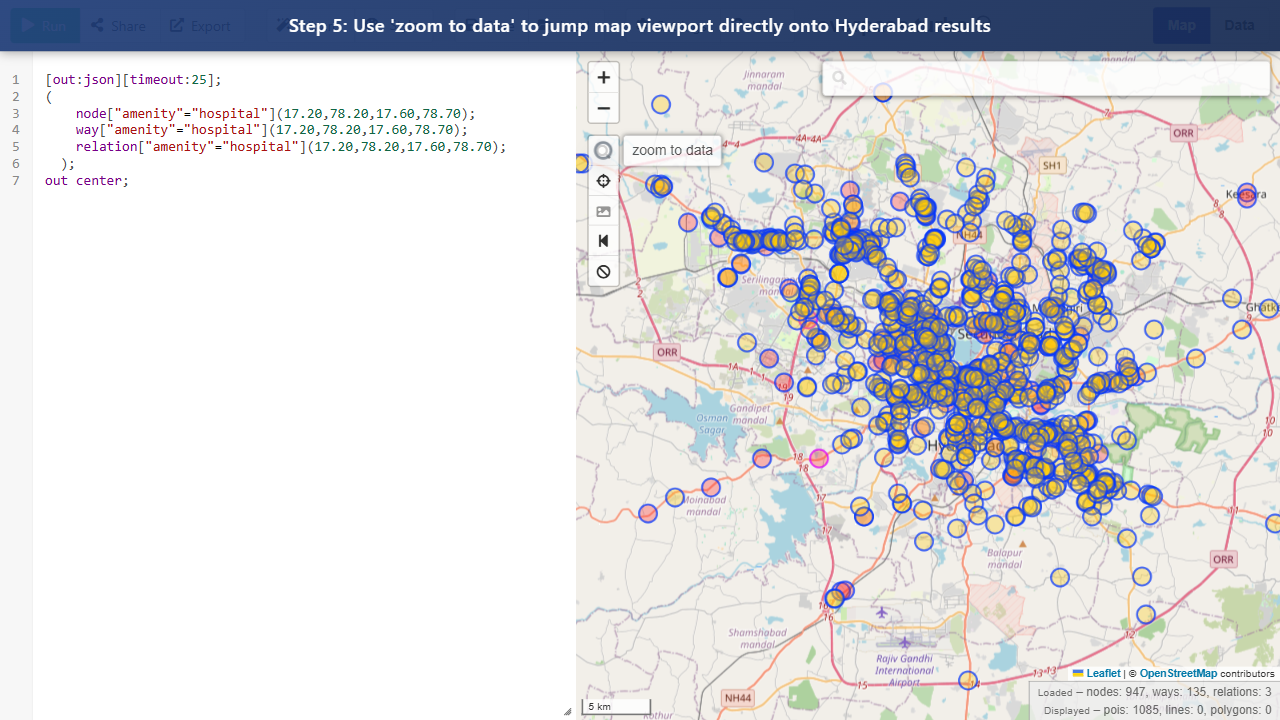Viewport: 1280px width, 720px height.
Task: Open the Leaflet attribution link
Action: (1102, 673)
